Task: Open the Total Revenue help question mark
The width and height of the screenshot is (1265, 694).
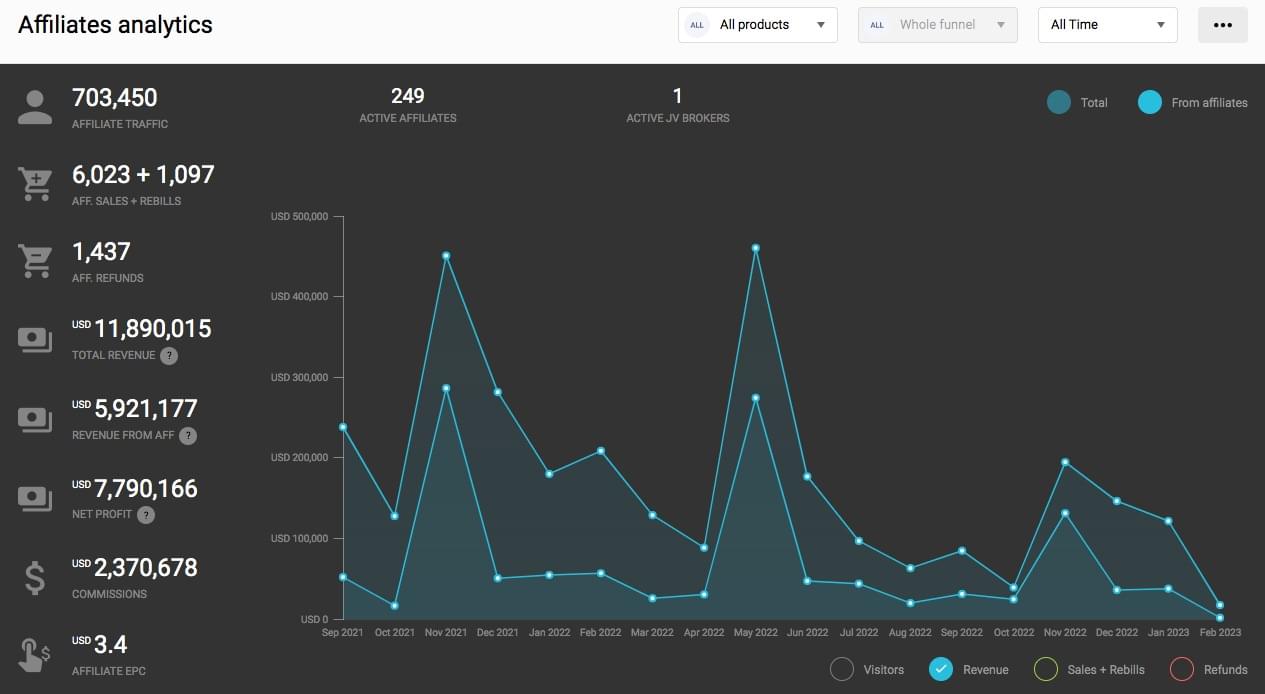Action: pos(169,355)
